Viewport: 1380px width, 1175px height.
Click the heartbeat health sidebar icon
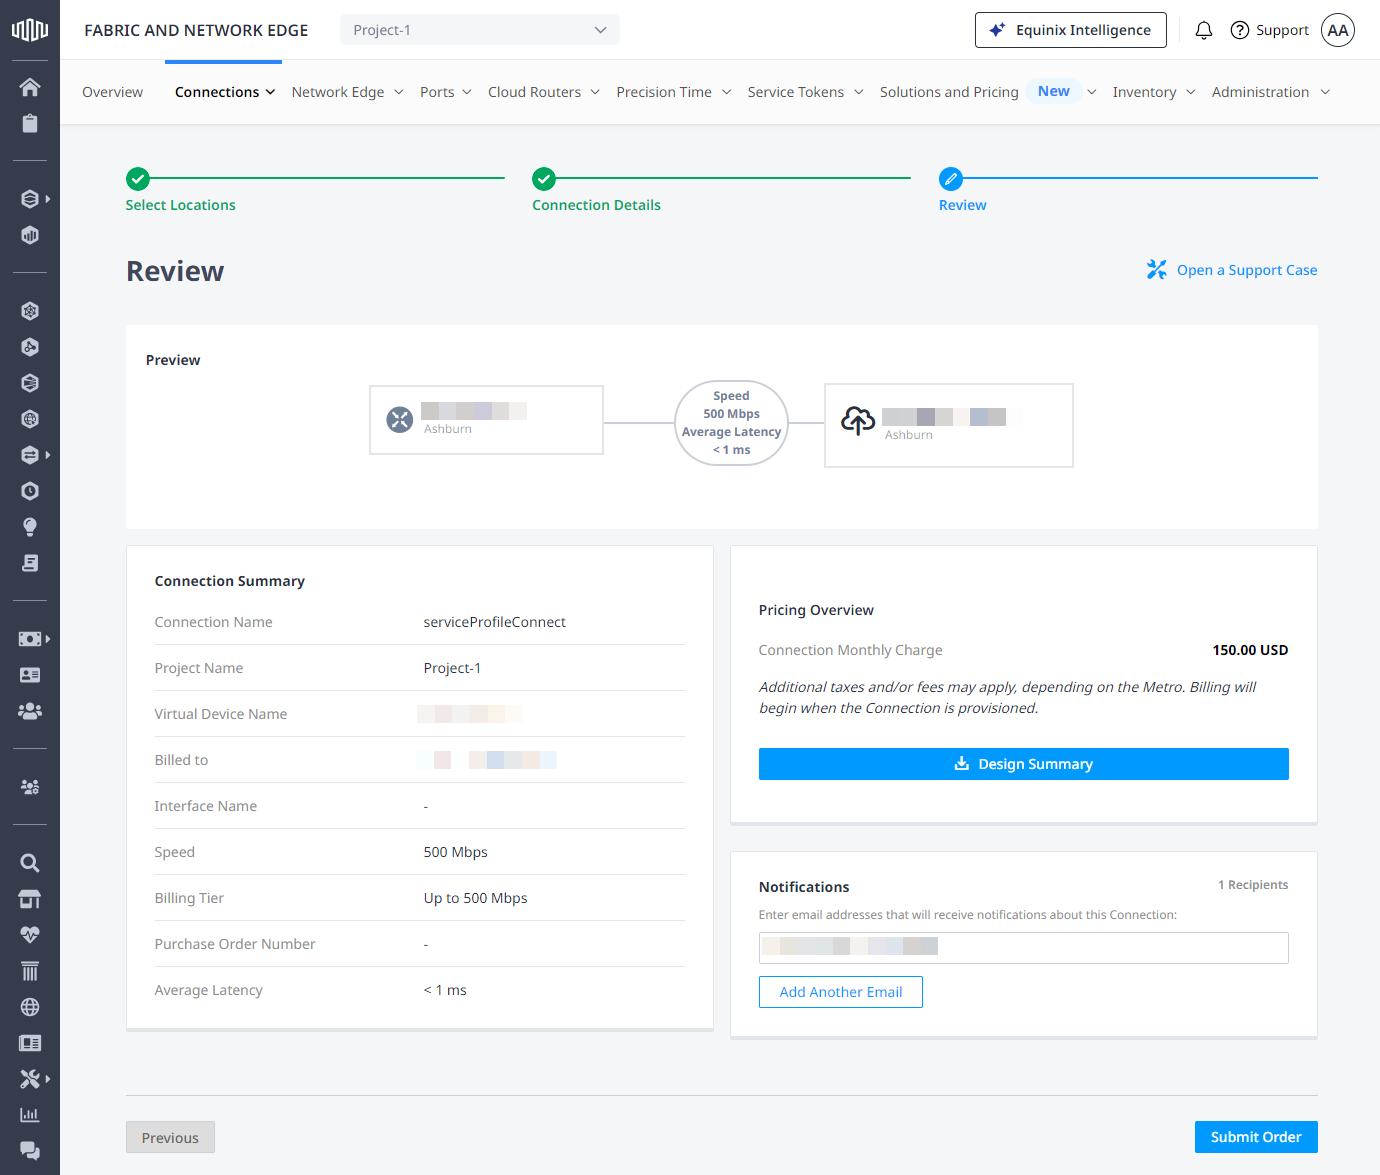(30, 935)
